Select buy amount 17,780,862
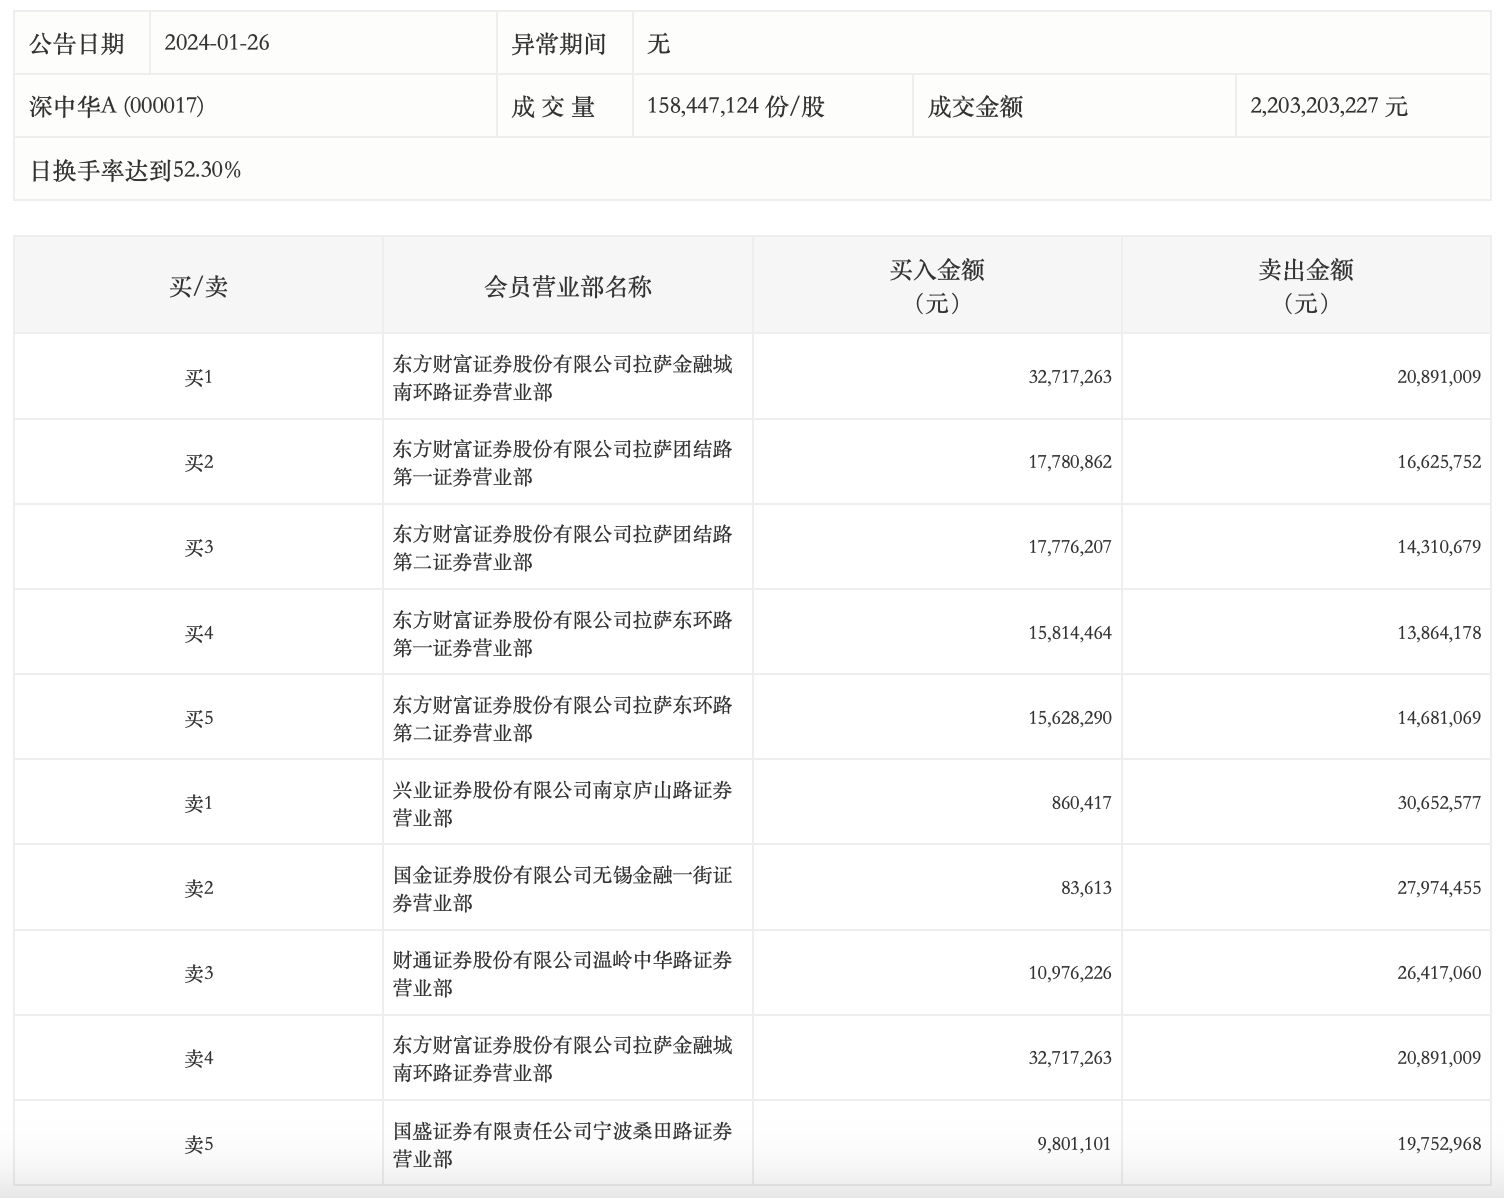Viewport: 1504px width, 1198px height. pyautogui.click(x=1069, y=462)
